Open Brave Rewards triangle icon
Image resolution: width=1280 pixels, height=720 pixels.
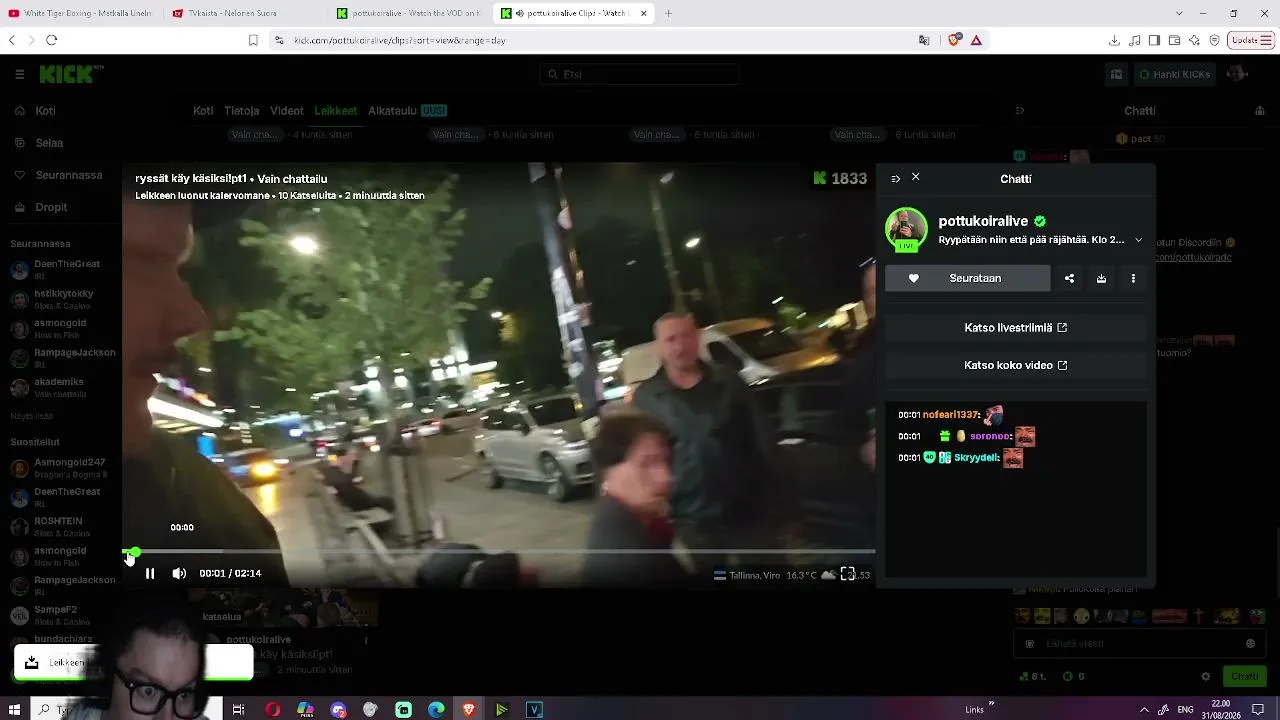click(976, 40)
